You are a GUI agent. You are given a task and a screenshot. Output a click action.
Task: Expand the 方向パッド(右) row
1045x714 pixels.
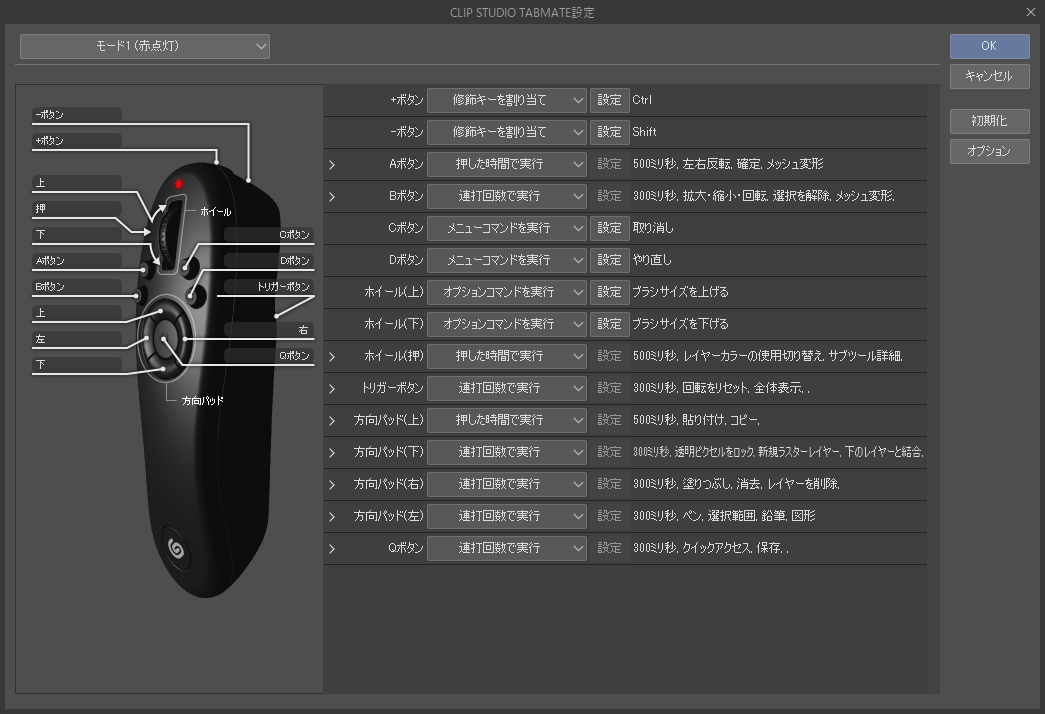pyautogui.click(x=332, y=485)
